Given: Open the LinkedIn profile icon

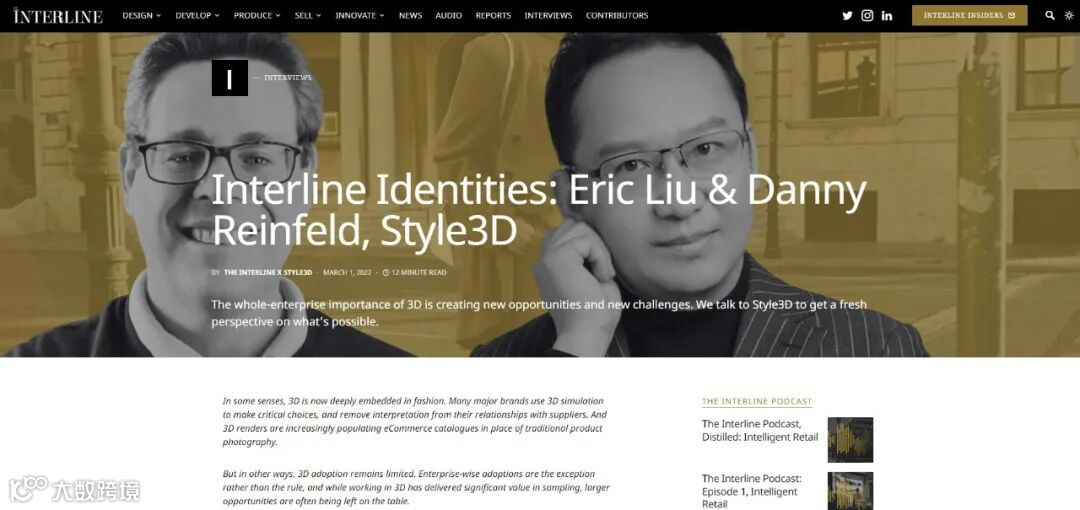Looking at the screenshot, I should click(x=887, y=15).
